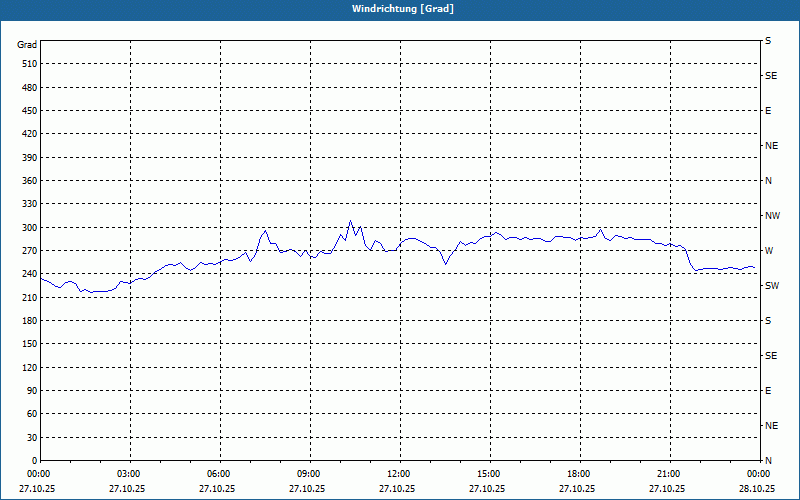The width and height of the screenshot is (800, 500).
Task: Click the 09:00 time axis label
Action: [x=309, y=473]
